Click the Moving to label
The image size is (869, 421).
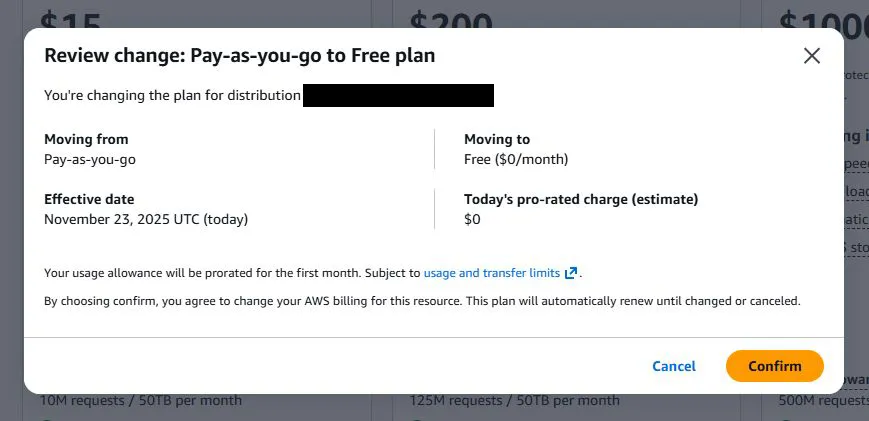tap(497, 139)
